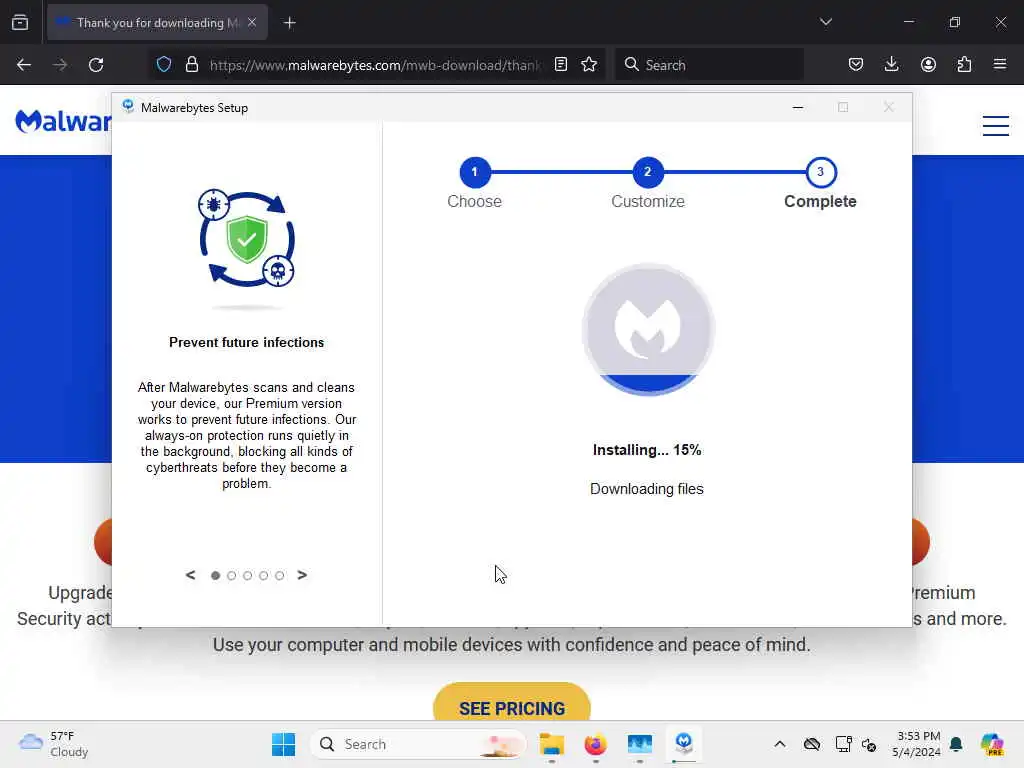Image resolution: width=1024 pixels, height=768 pixels.
Task: Click the Firefox forward arrow button
Action: coord(60,65)
